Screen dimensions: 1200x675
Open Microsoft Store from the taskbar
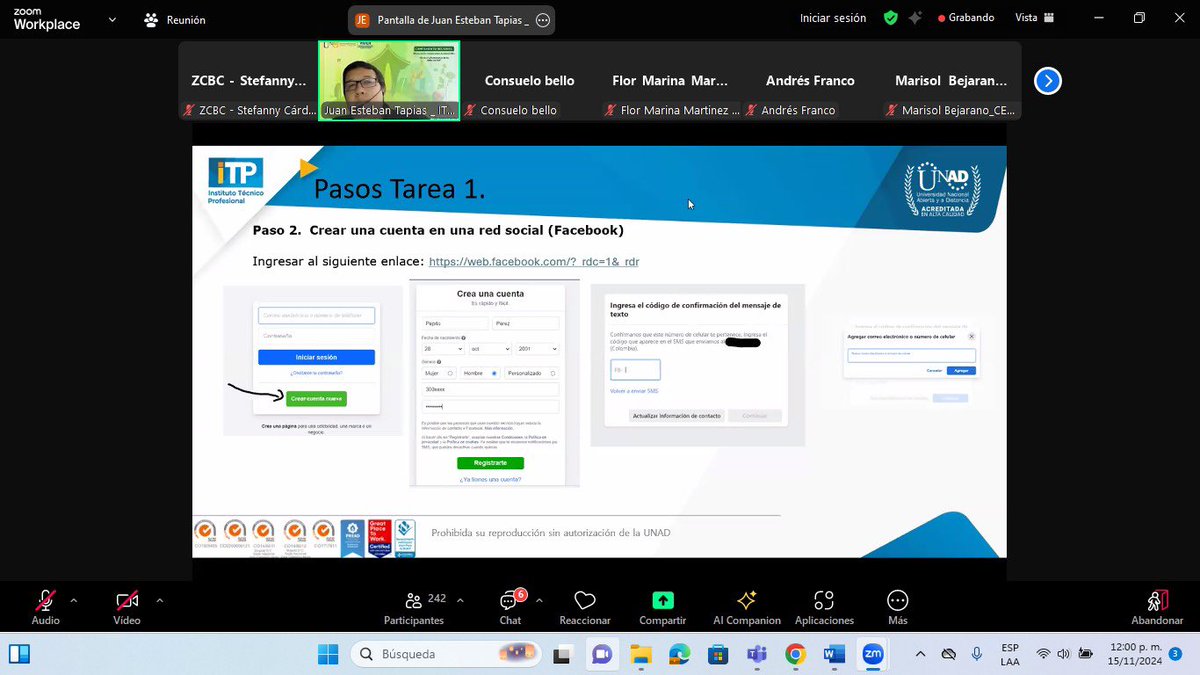[717, 654]
